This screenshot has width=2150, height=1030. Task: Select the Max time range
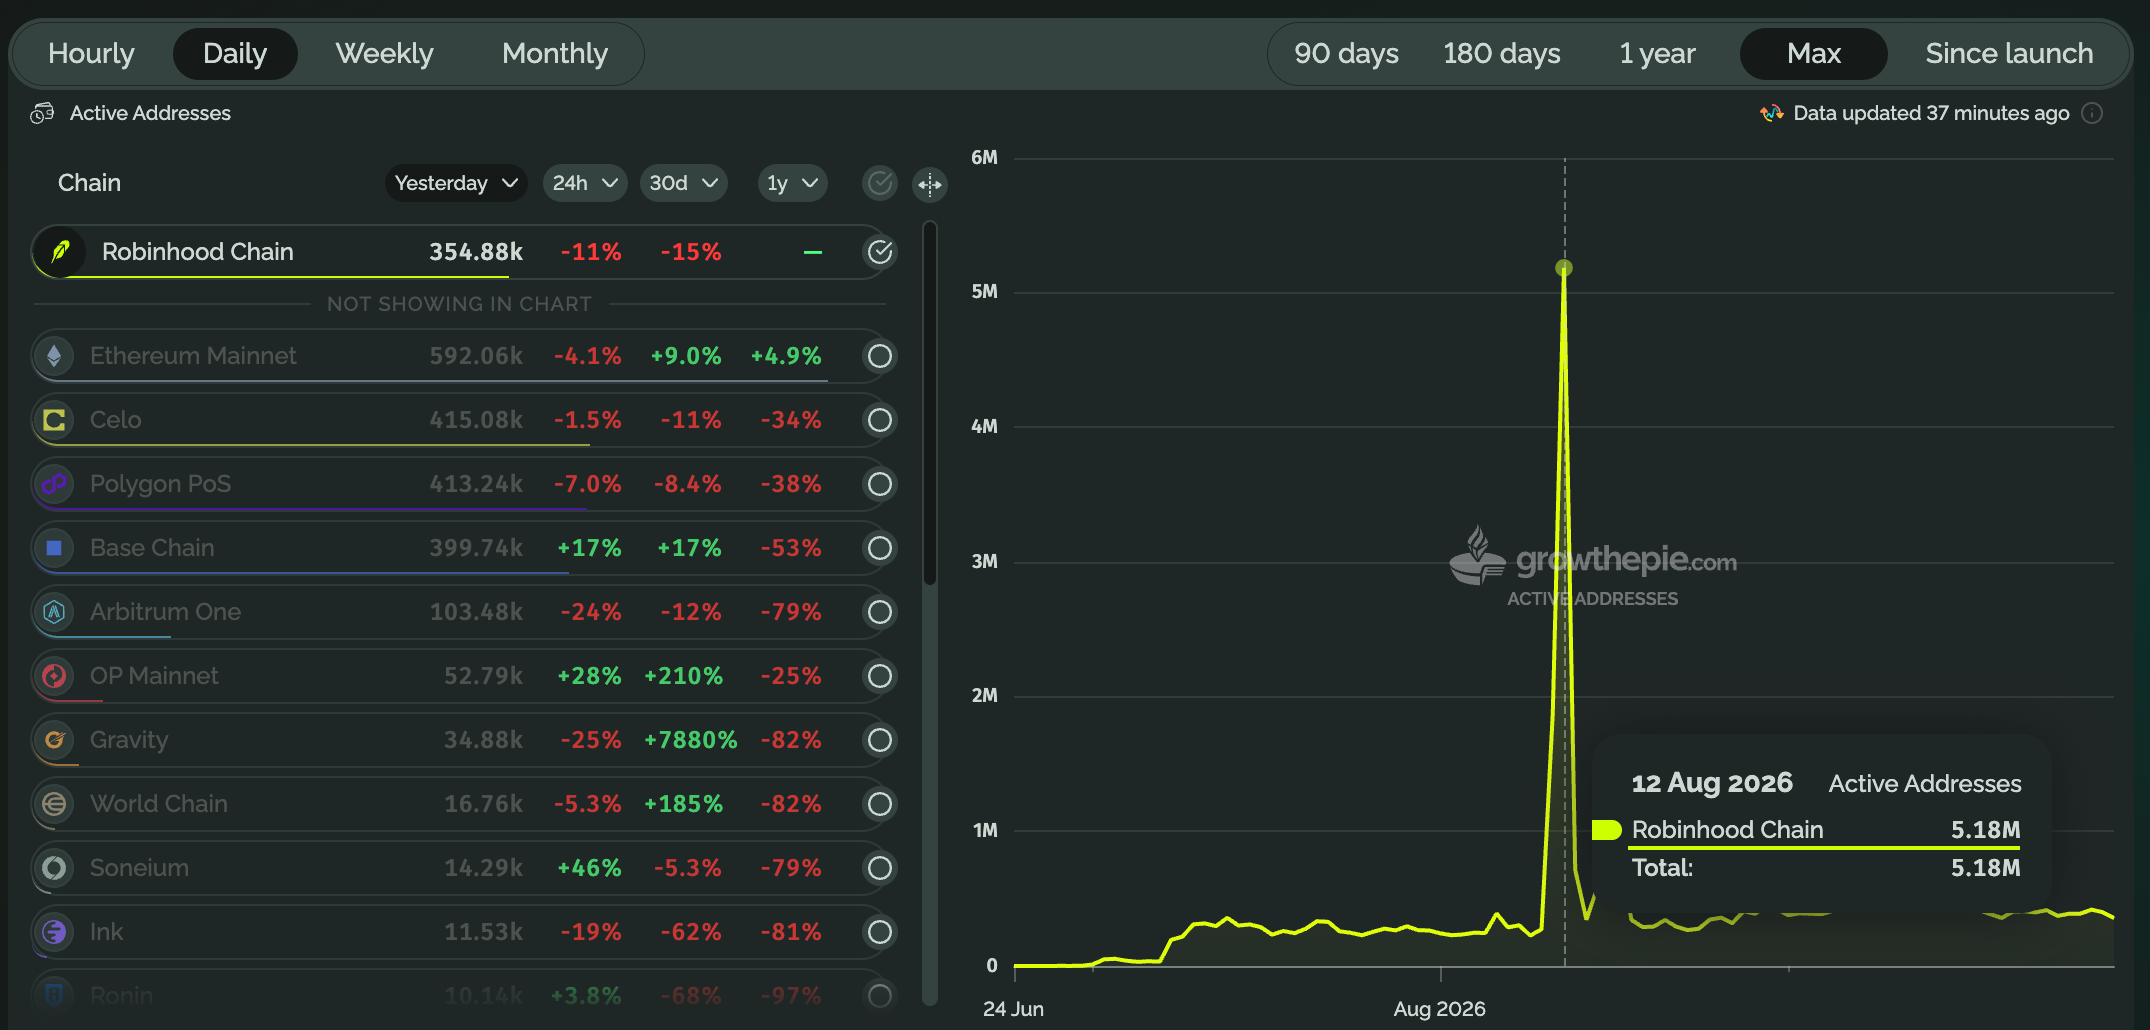pyautogui.click(x=1814, y=54)
